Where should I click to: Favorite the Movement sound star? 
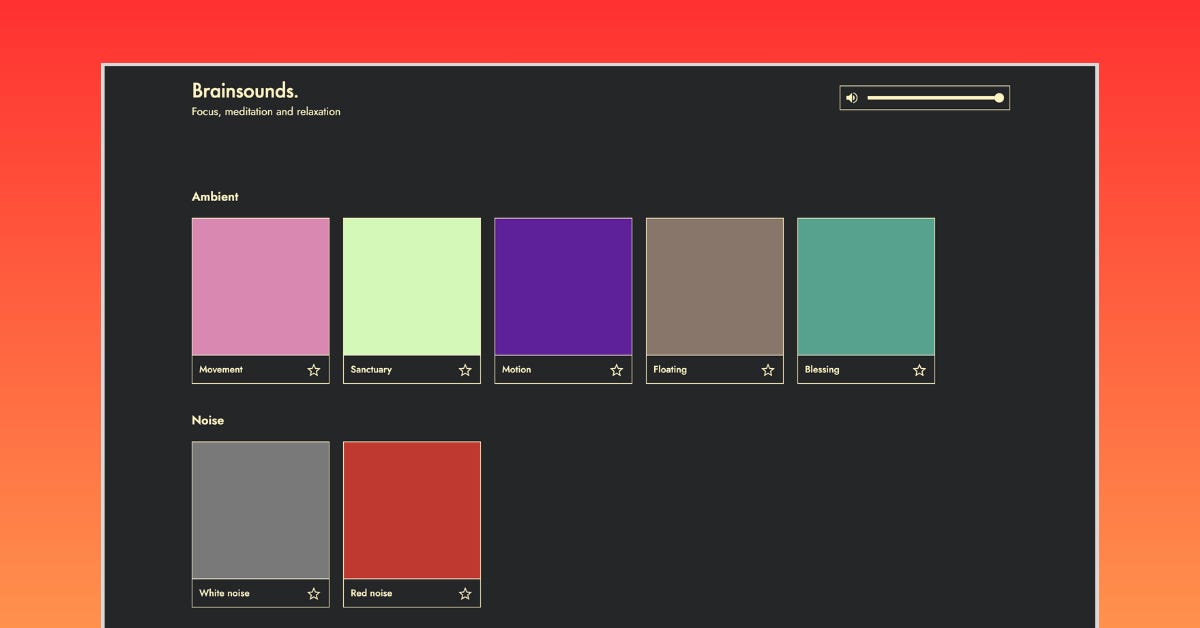314,370
